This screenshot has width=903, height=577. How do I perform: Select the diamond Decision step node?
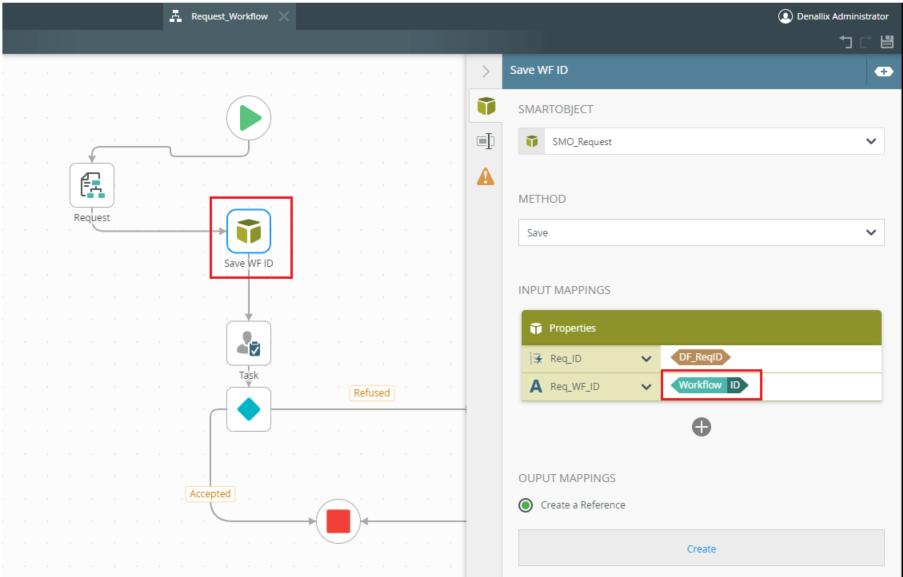point(248,409)
